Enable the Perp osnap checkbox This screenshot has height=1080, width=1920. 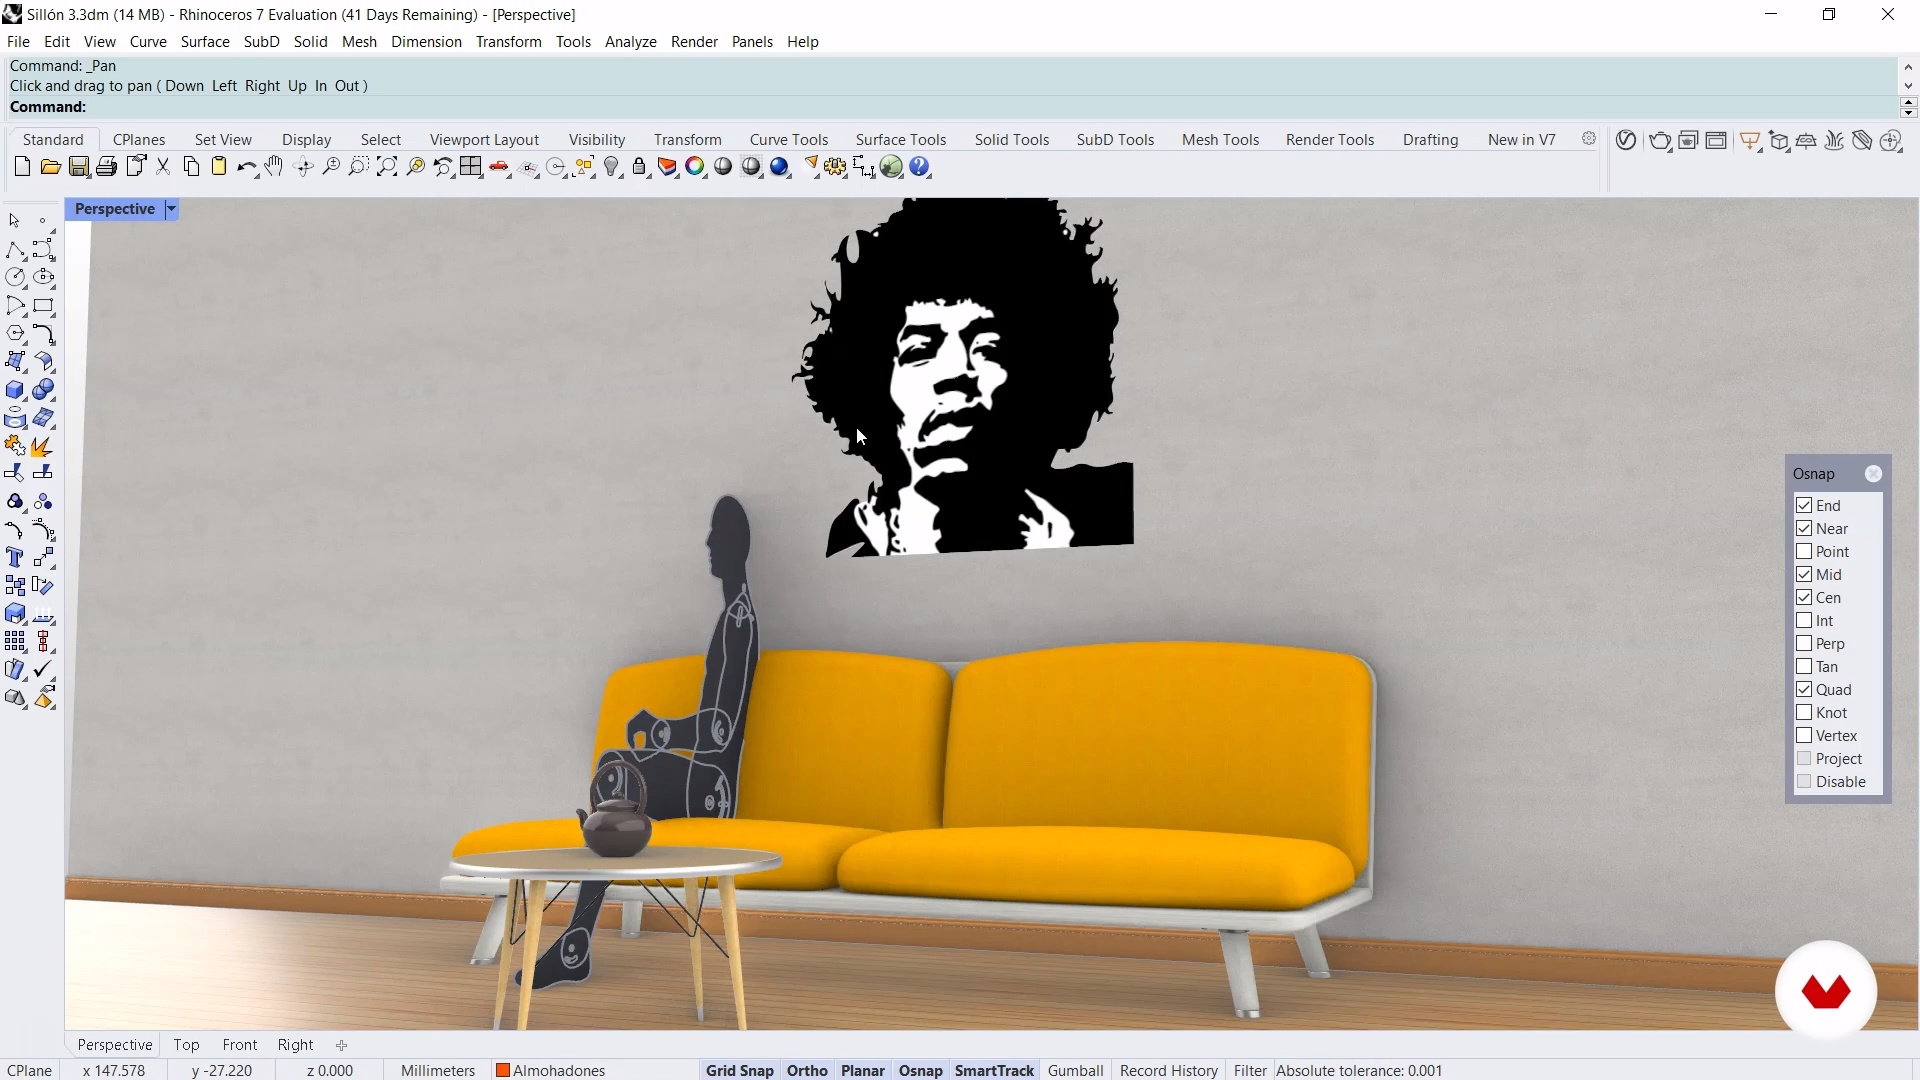(1804, 644)
